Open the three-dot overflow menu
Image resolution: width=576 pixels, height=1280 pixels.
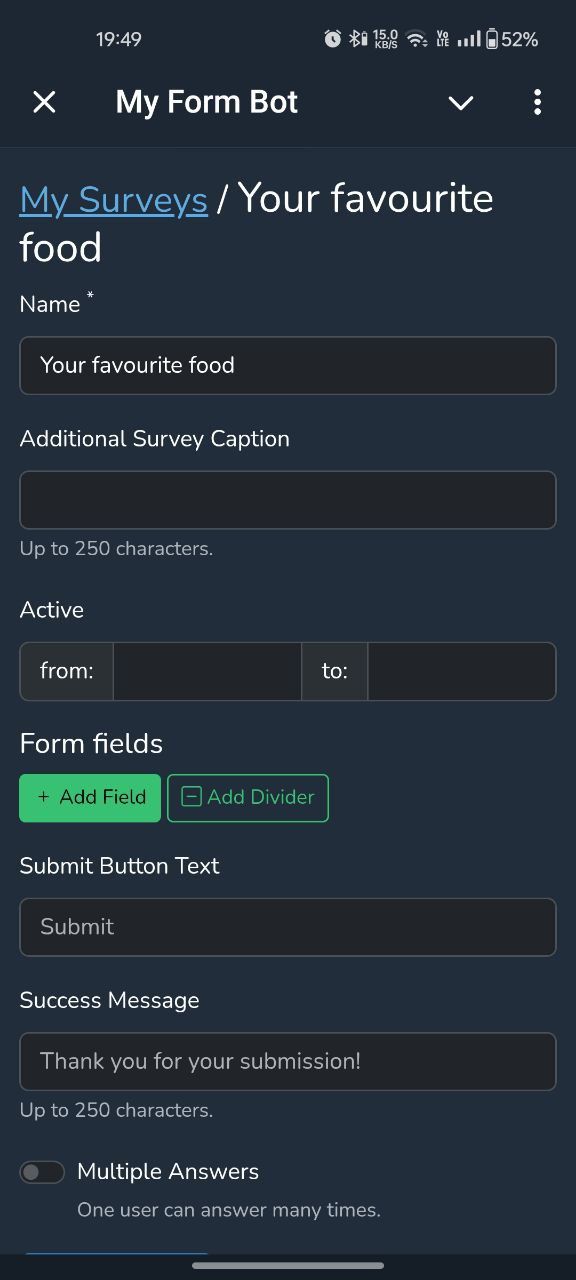[x=537, y=102]
